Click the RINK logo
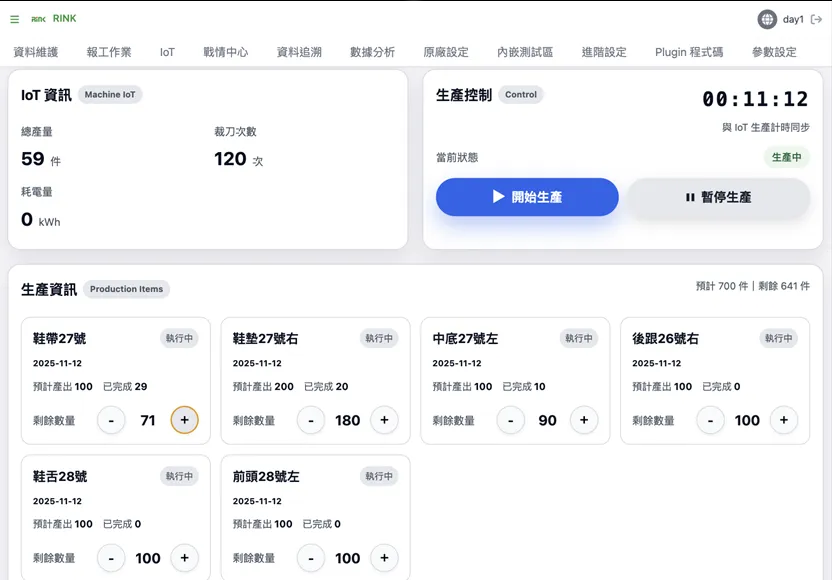 click(54, 19)
